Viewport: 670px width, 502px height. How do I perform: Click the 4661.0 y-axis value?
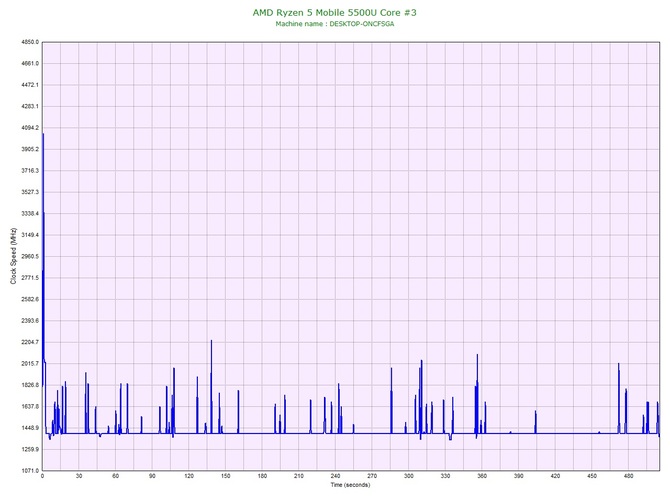pyautogui.click(x=29, y=64)
